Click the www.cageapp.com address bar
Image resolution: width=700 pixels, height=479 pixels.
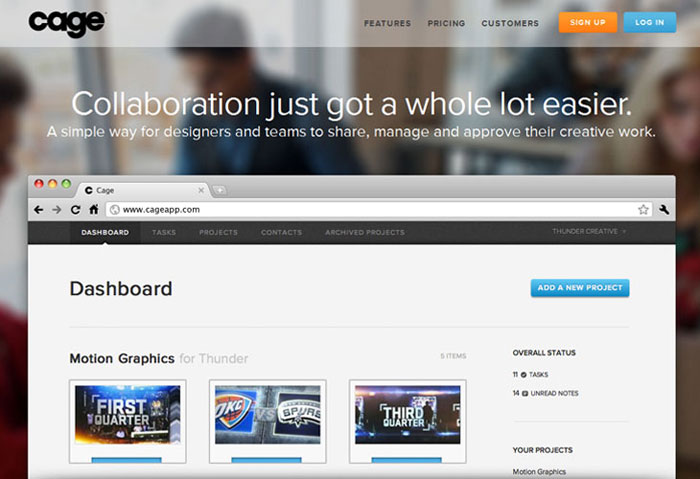pos(370,210)
